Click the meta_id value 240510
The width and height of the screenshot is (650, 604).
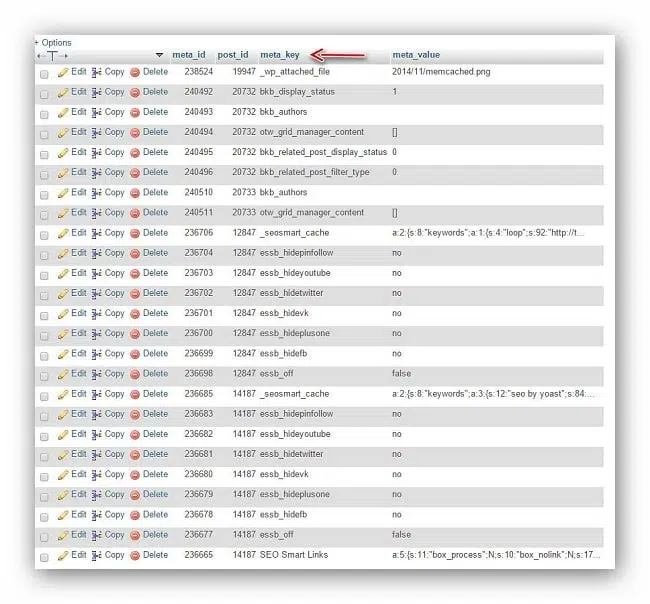tap(199, 192)
